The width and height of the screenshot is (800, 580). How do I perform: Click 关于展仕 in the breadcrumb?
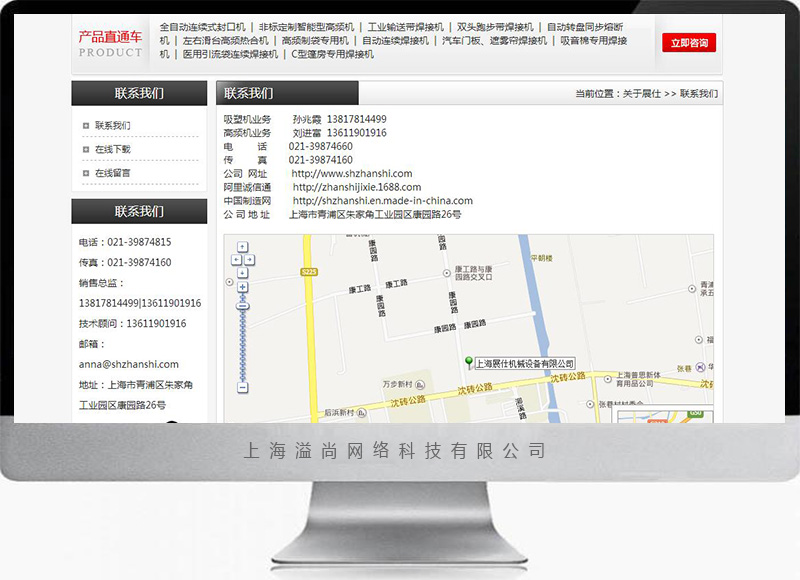(x=641, y=94)
